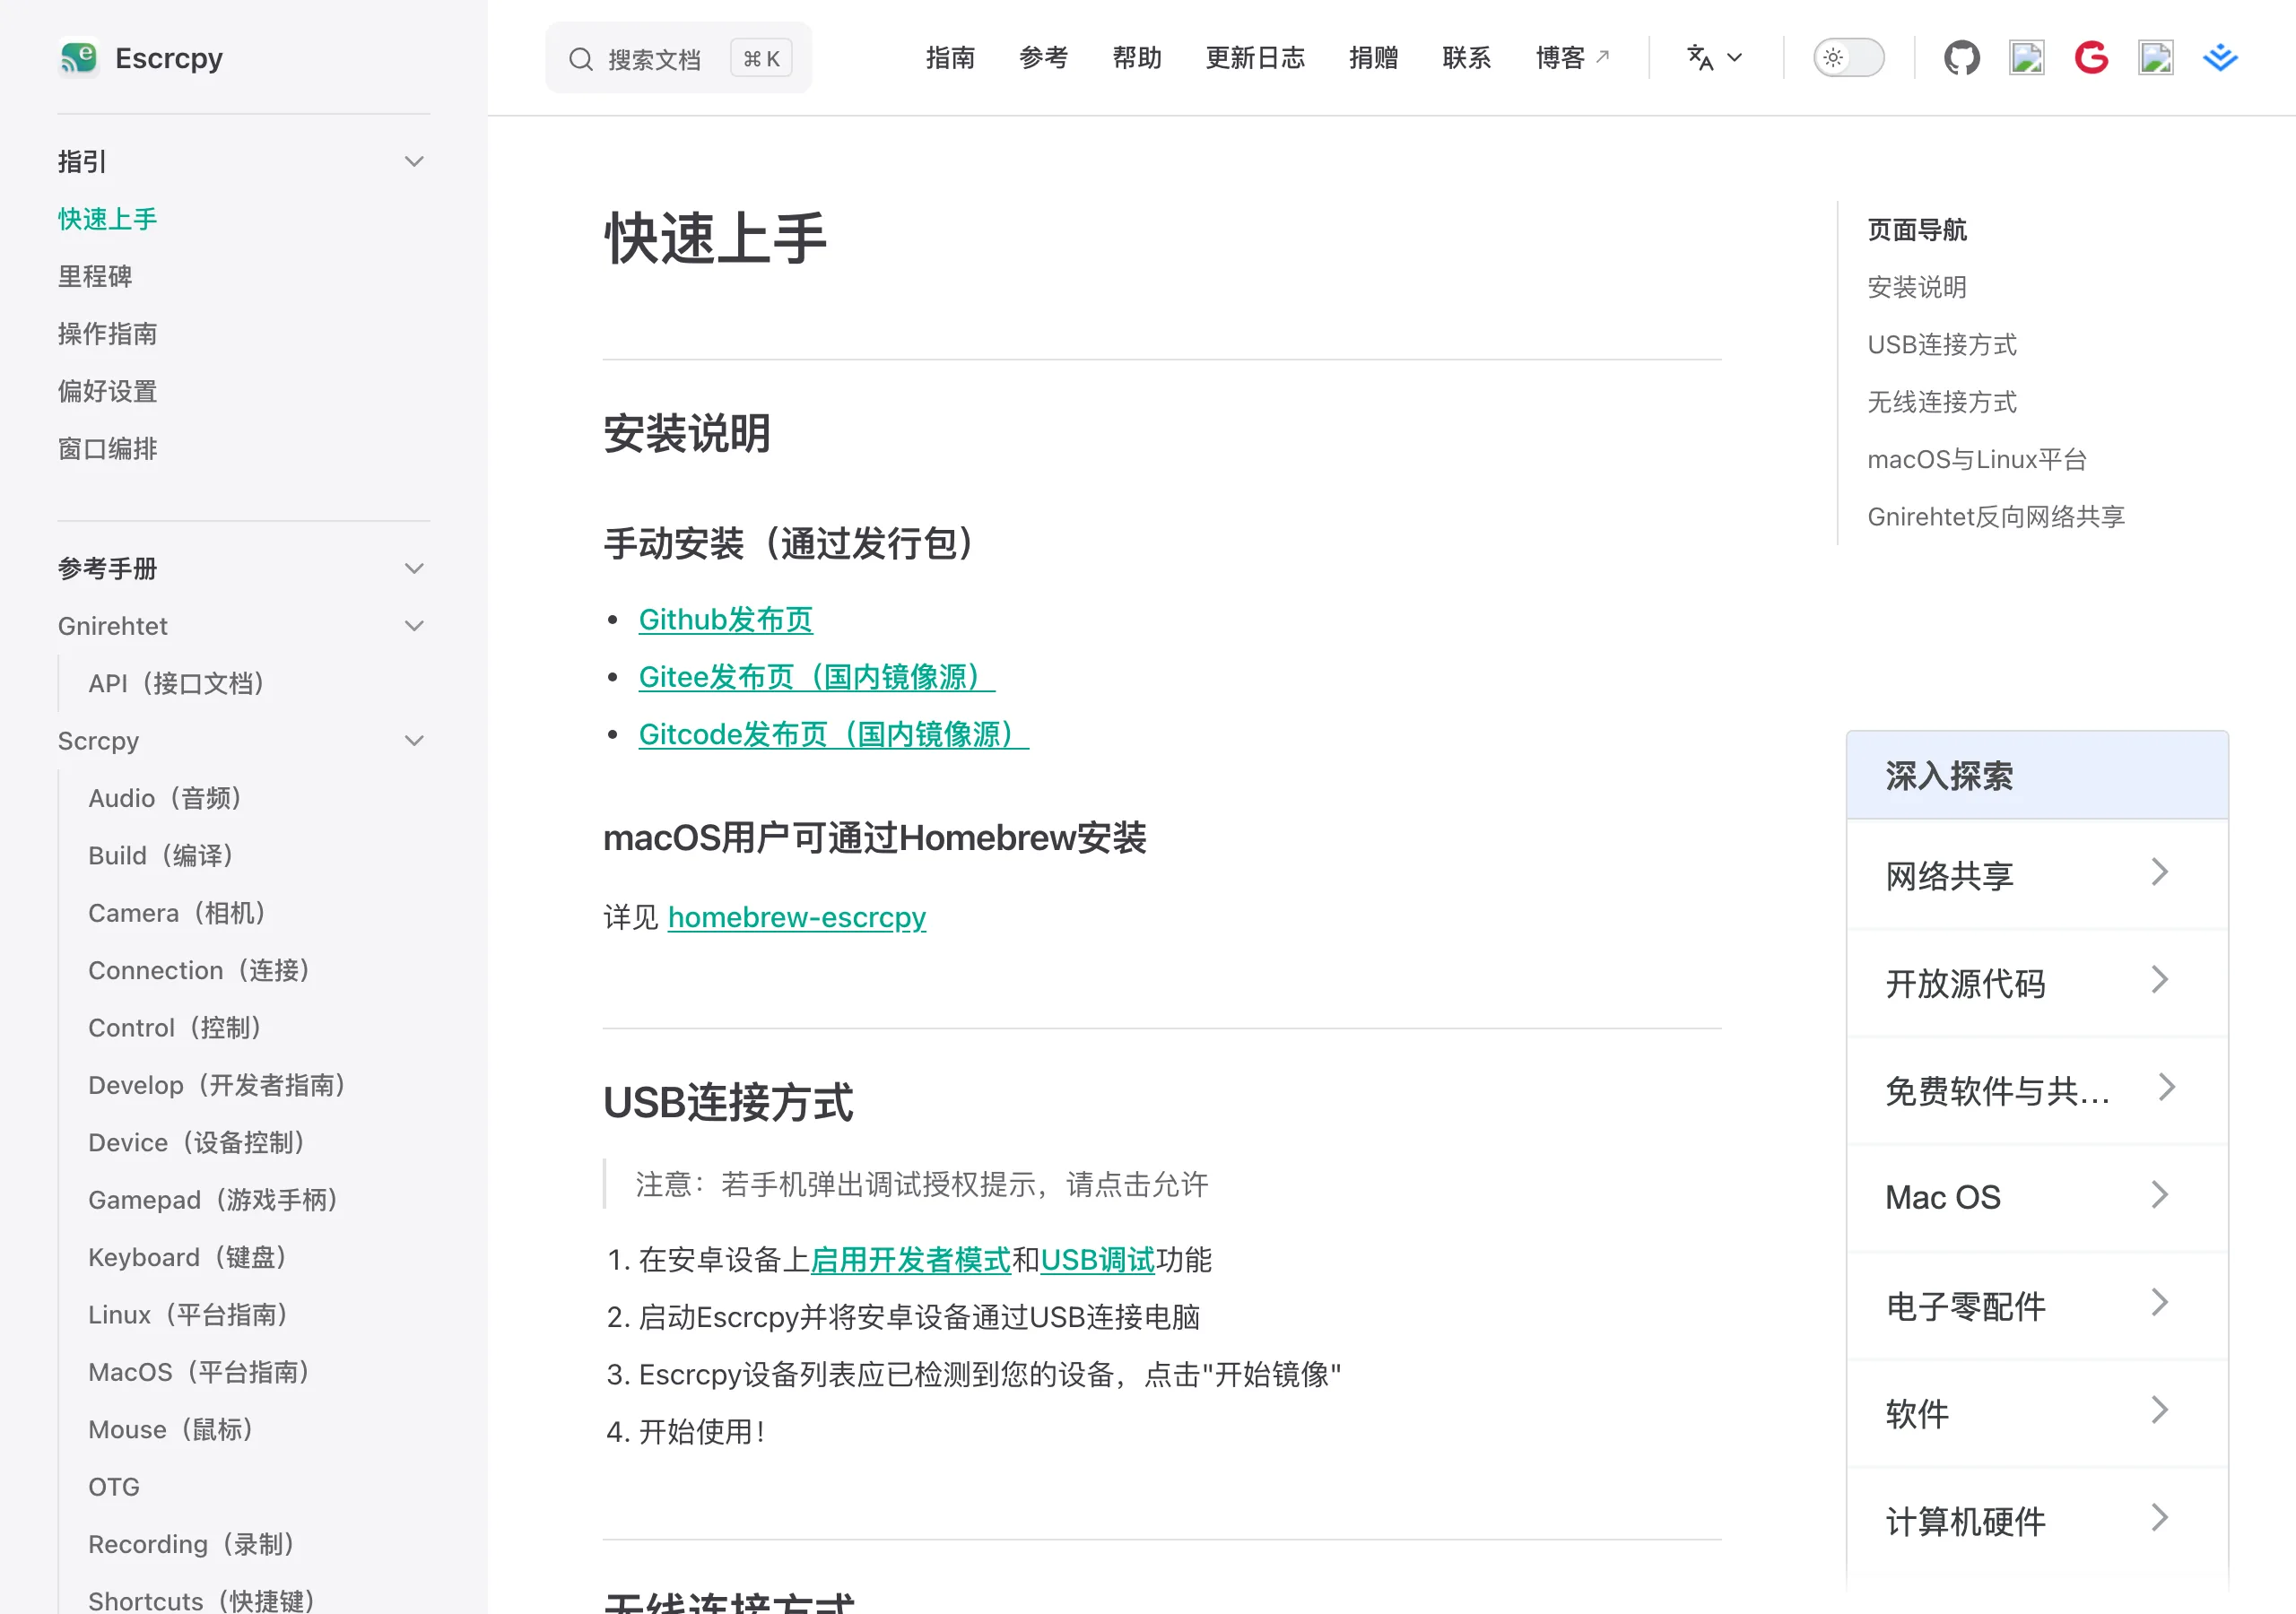The height and width of the screenshot is (1614, 2296).
Task: Select 窗口编排 in sidebar
Action: click(108, 448)
